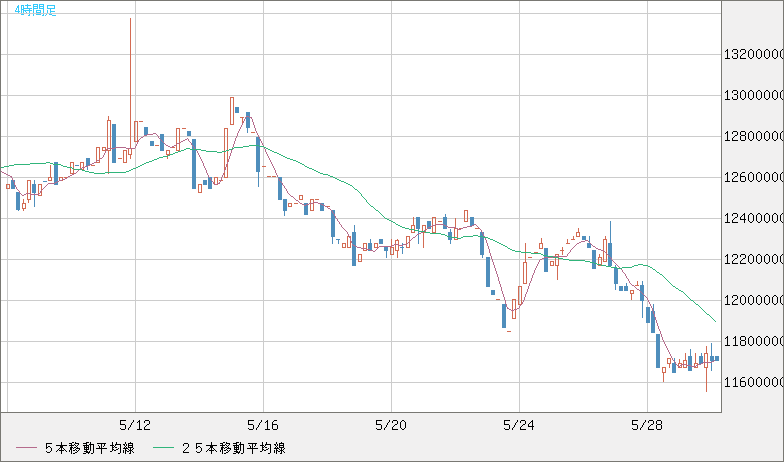Click the 13200000 price axis label
Screen dimensions: 784x462
point(754,54)
